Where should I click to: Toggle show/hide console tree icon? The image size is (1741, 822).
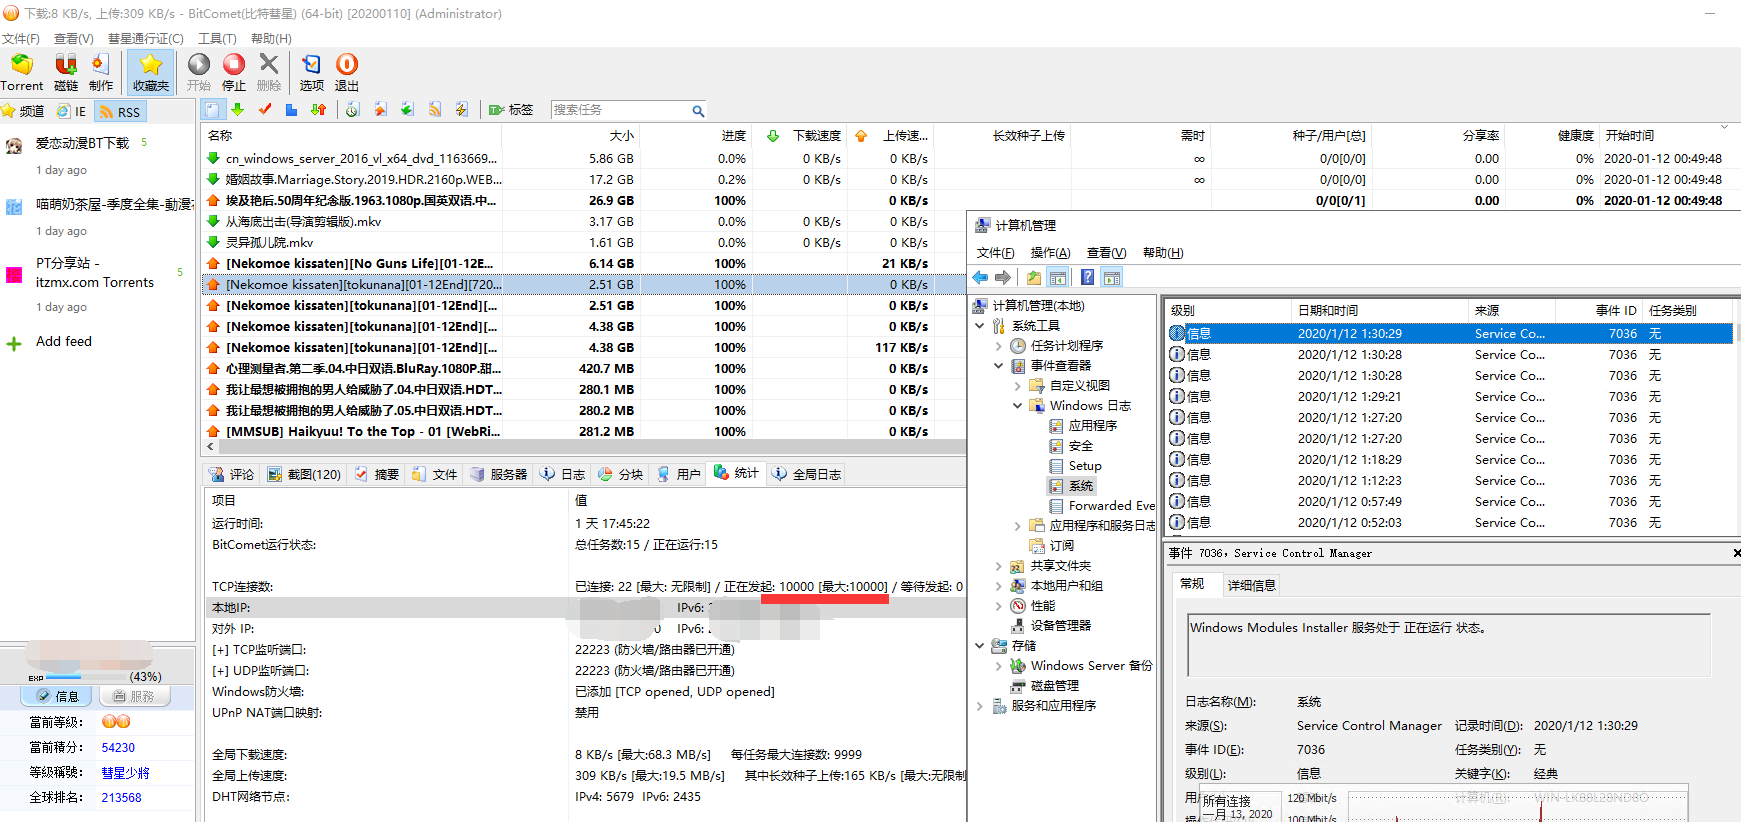click(1058, 277)
